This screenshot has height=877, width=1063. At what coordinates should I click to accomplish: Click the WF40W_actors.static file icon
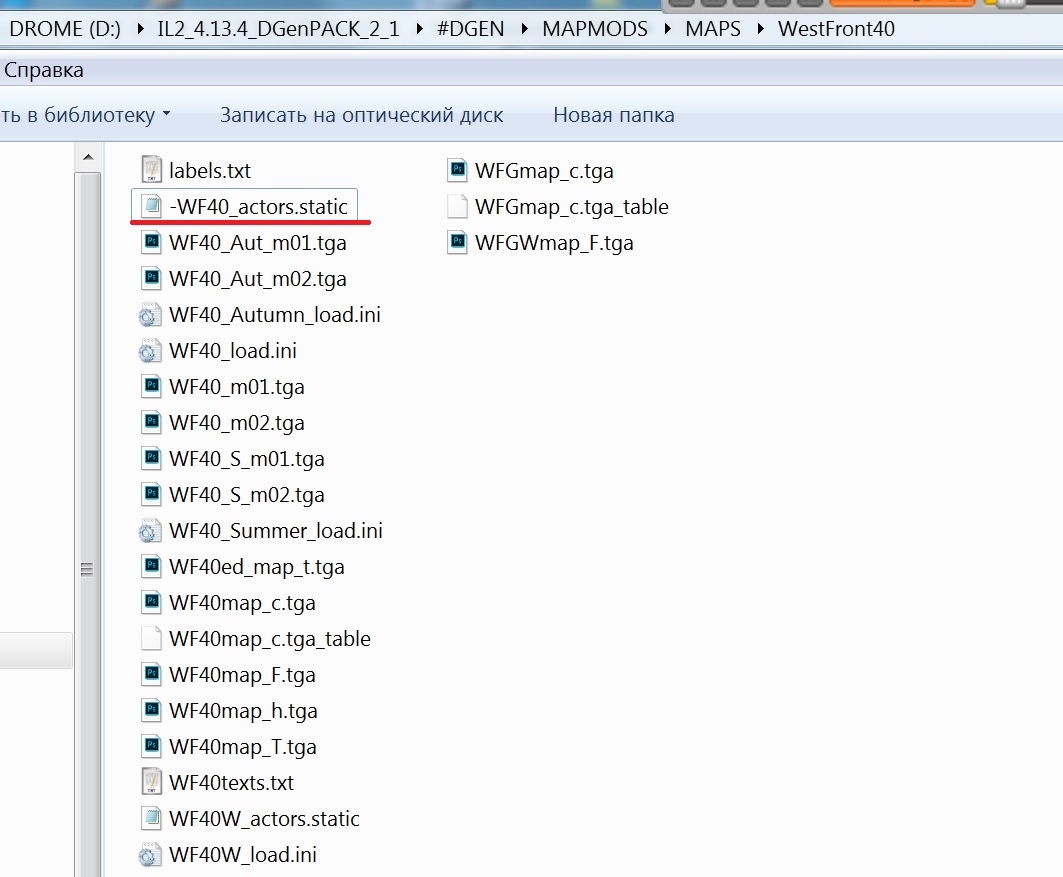tap(151, 818)
